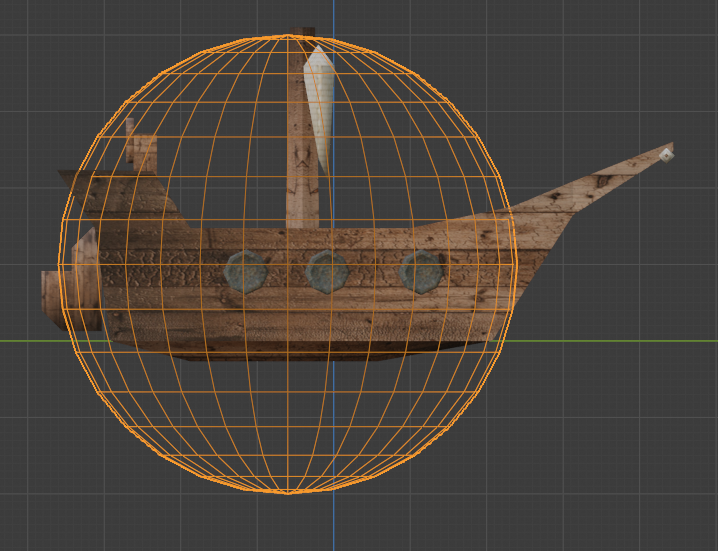Select the small posts on the stern deck
This screenshot has height=551, width=718.
point(142,150)
